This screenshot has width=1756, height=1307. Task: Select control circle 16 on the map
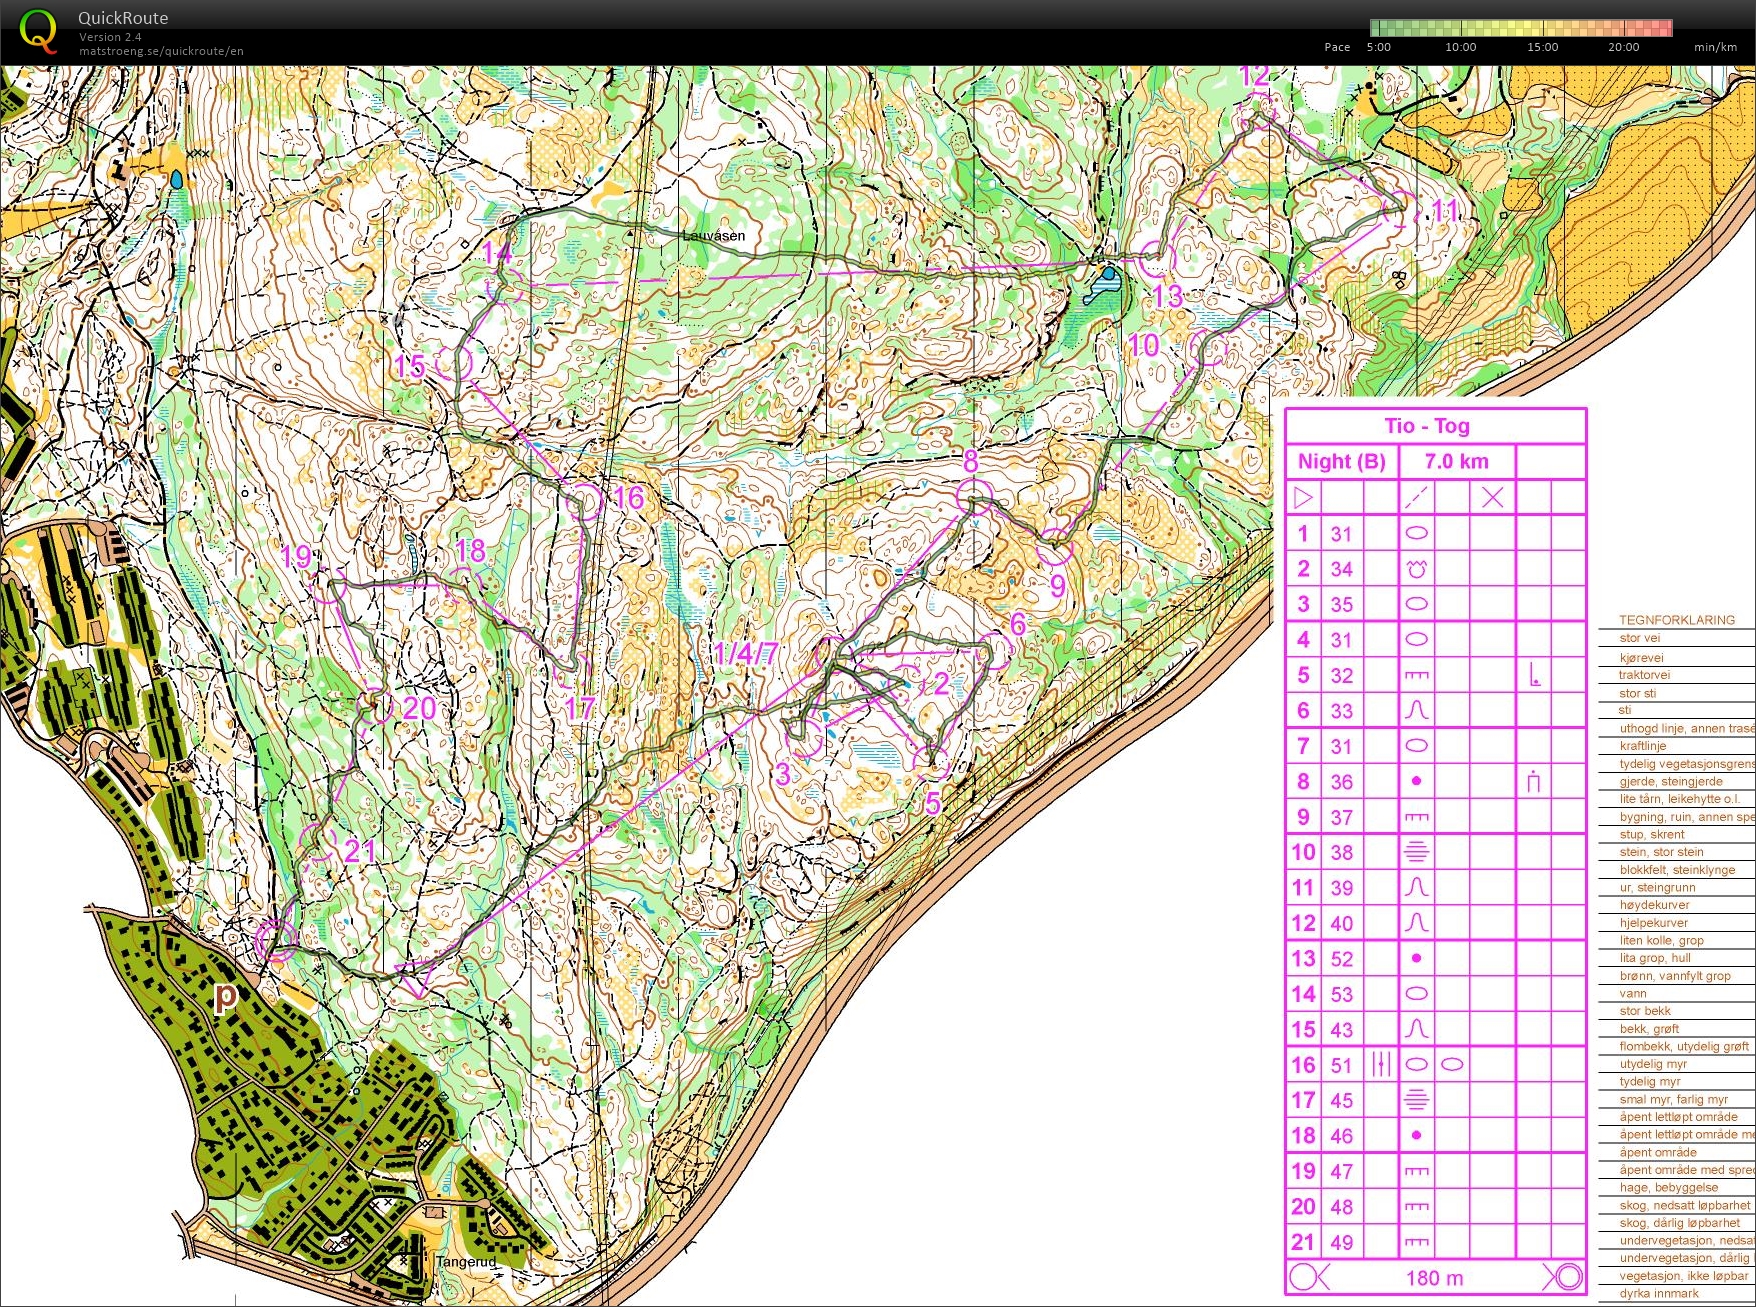tap(584, 502)
